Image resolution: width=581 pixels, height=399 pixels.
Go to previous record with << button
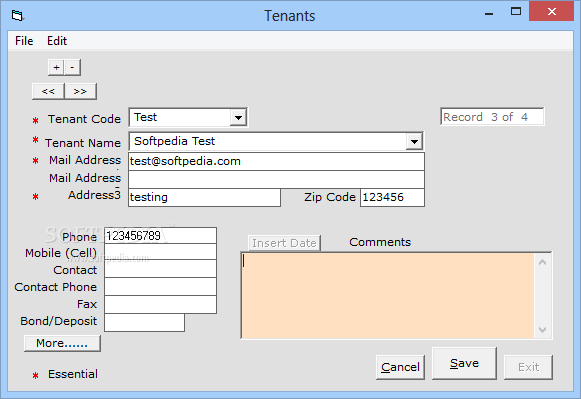coord(48,91)
